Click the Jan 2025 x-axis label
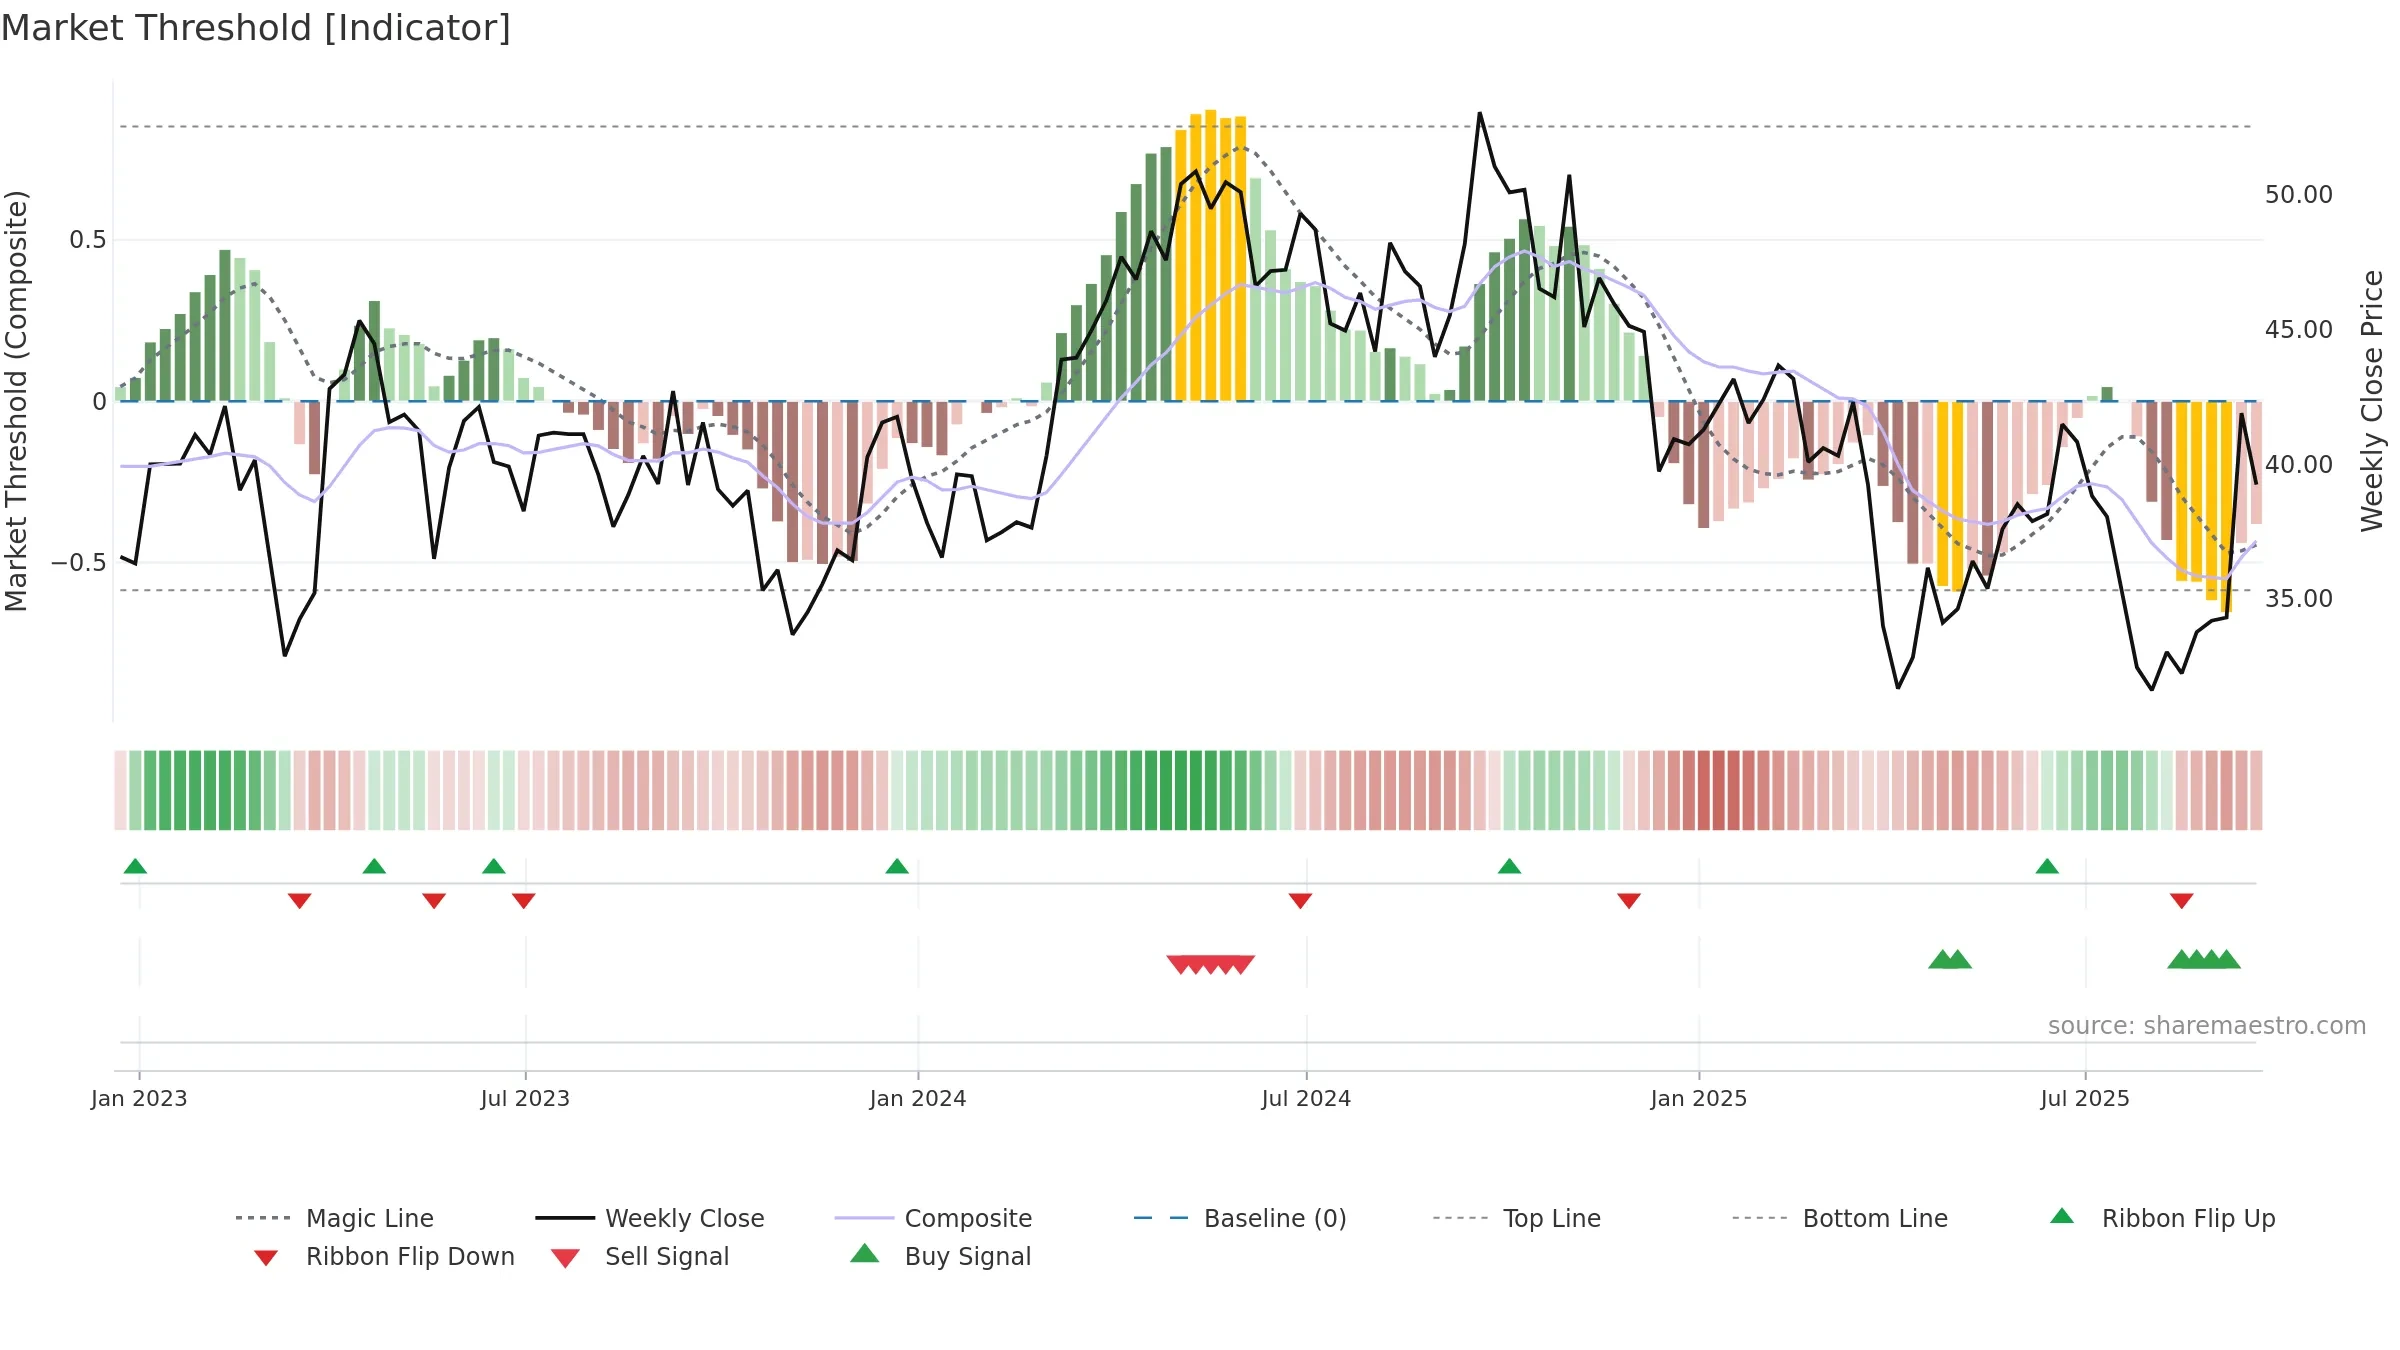 1699,1098
